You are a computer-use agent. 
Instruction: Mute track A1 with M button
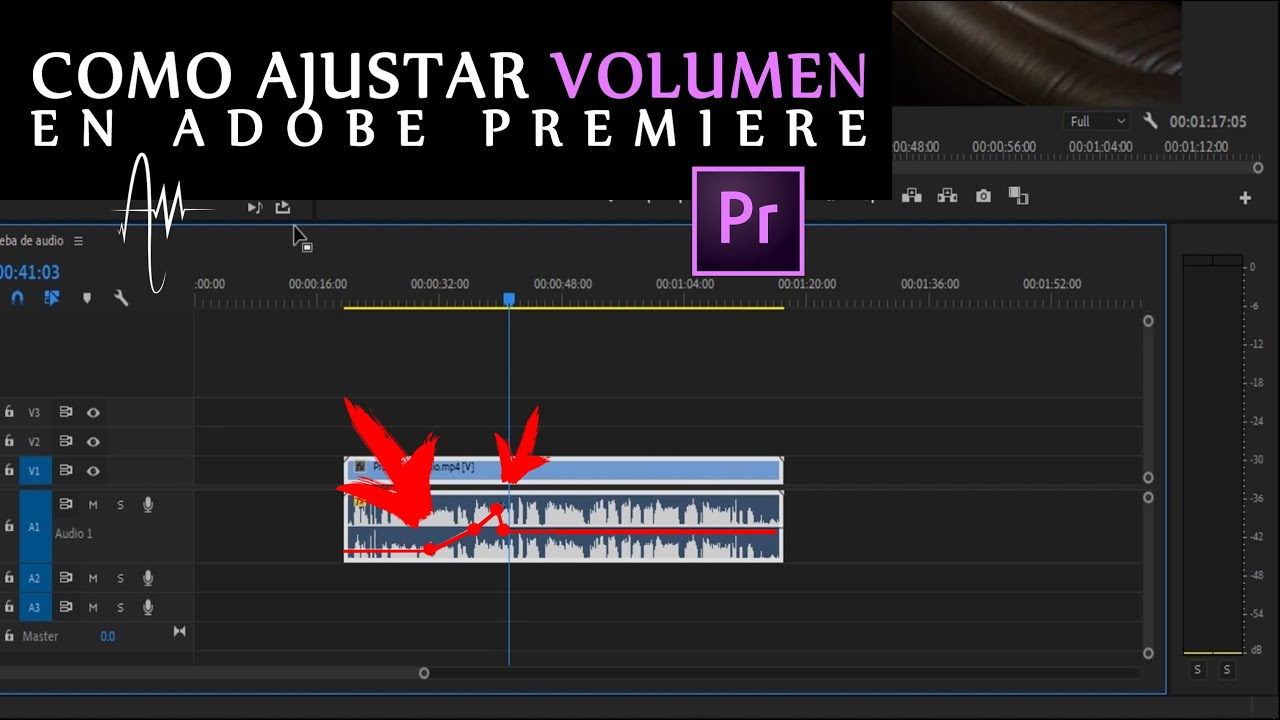pyautogui.click(x=93, y=505)
